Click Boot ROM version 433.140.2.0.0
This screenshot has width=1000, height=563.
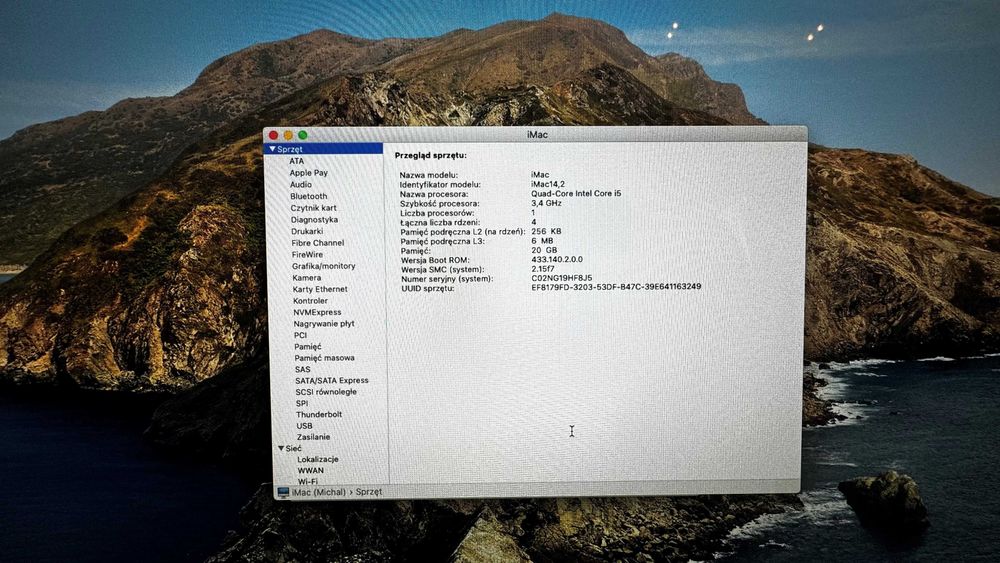pos(557,260)
